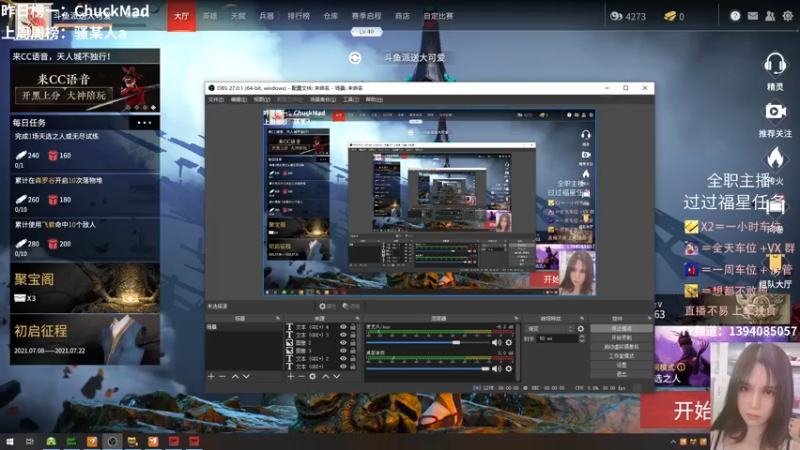Open the OBS 工具 menu

pyautogui.click(x=351, y=99)
